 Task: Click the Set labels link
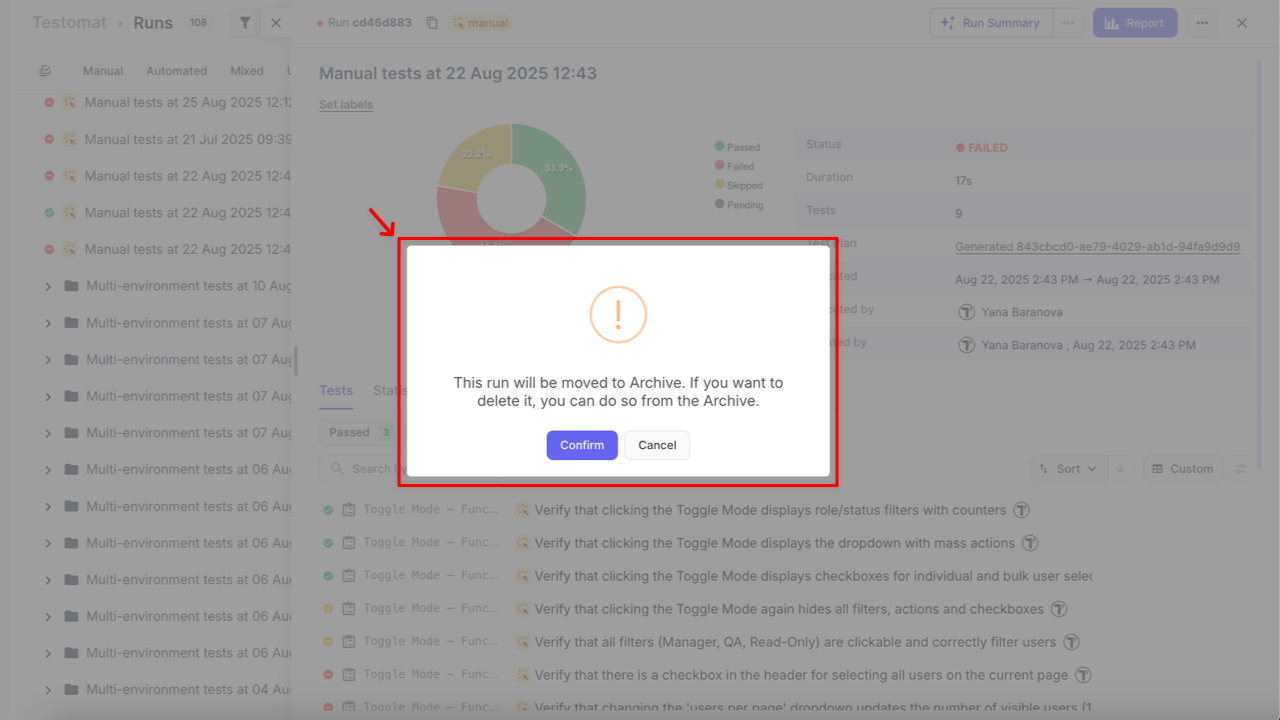click(x=346, y=104)
